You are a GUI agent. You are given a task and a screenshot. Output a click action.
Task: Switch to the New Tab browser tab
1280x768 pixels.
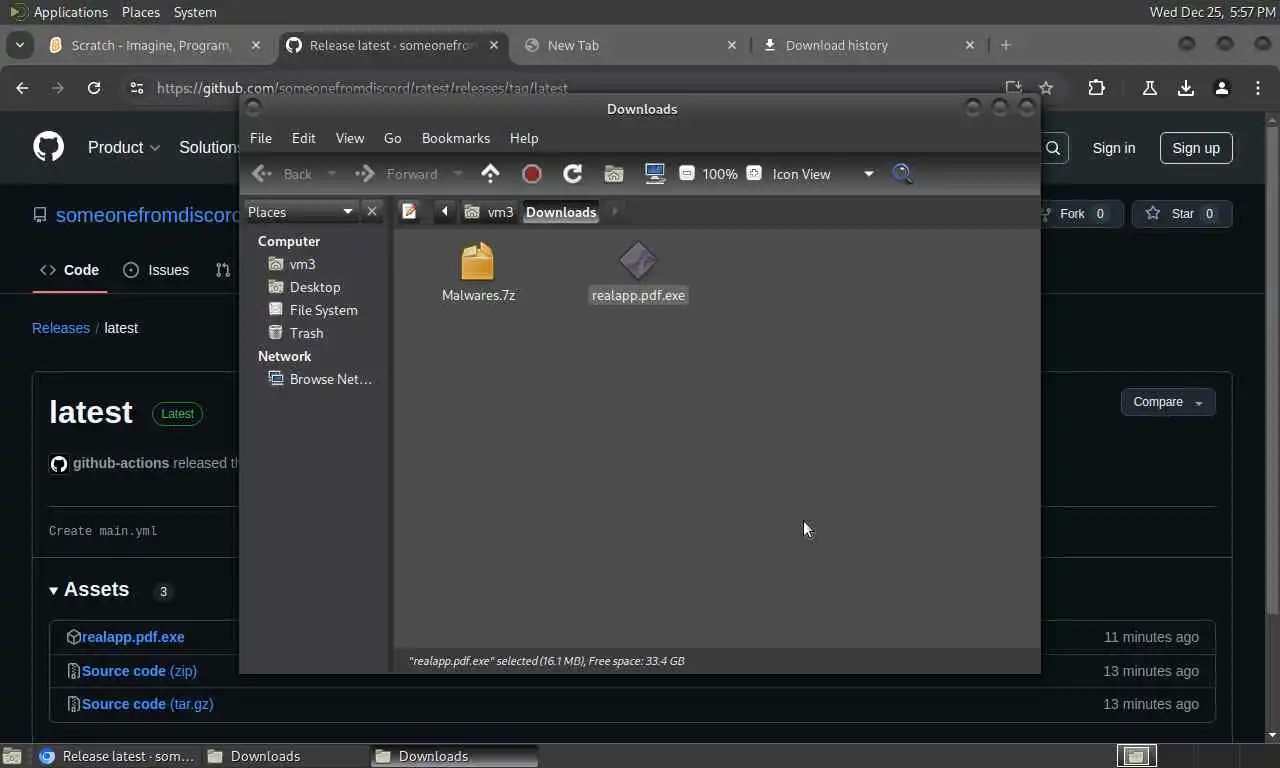click(x=630, y=45)
